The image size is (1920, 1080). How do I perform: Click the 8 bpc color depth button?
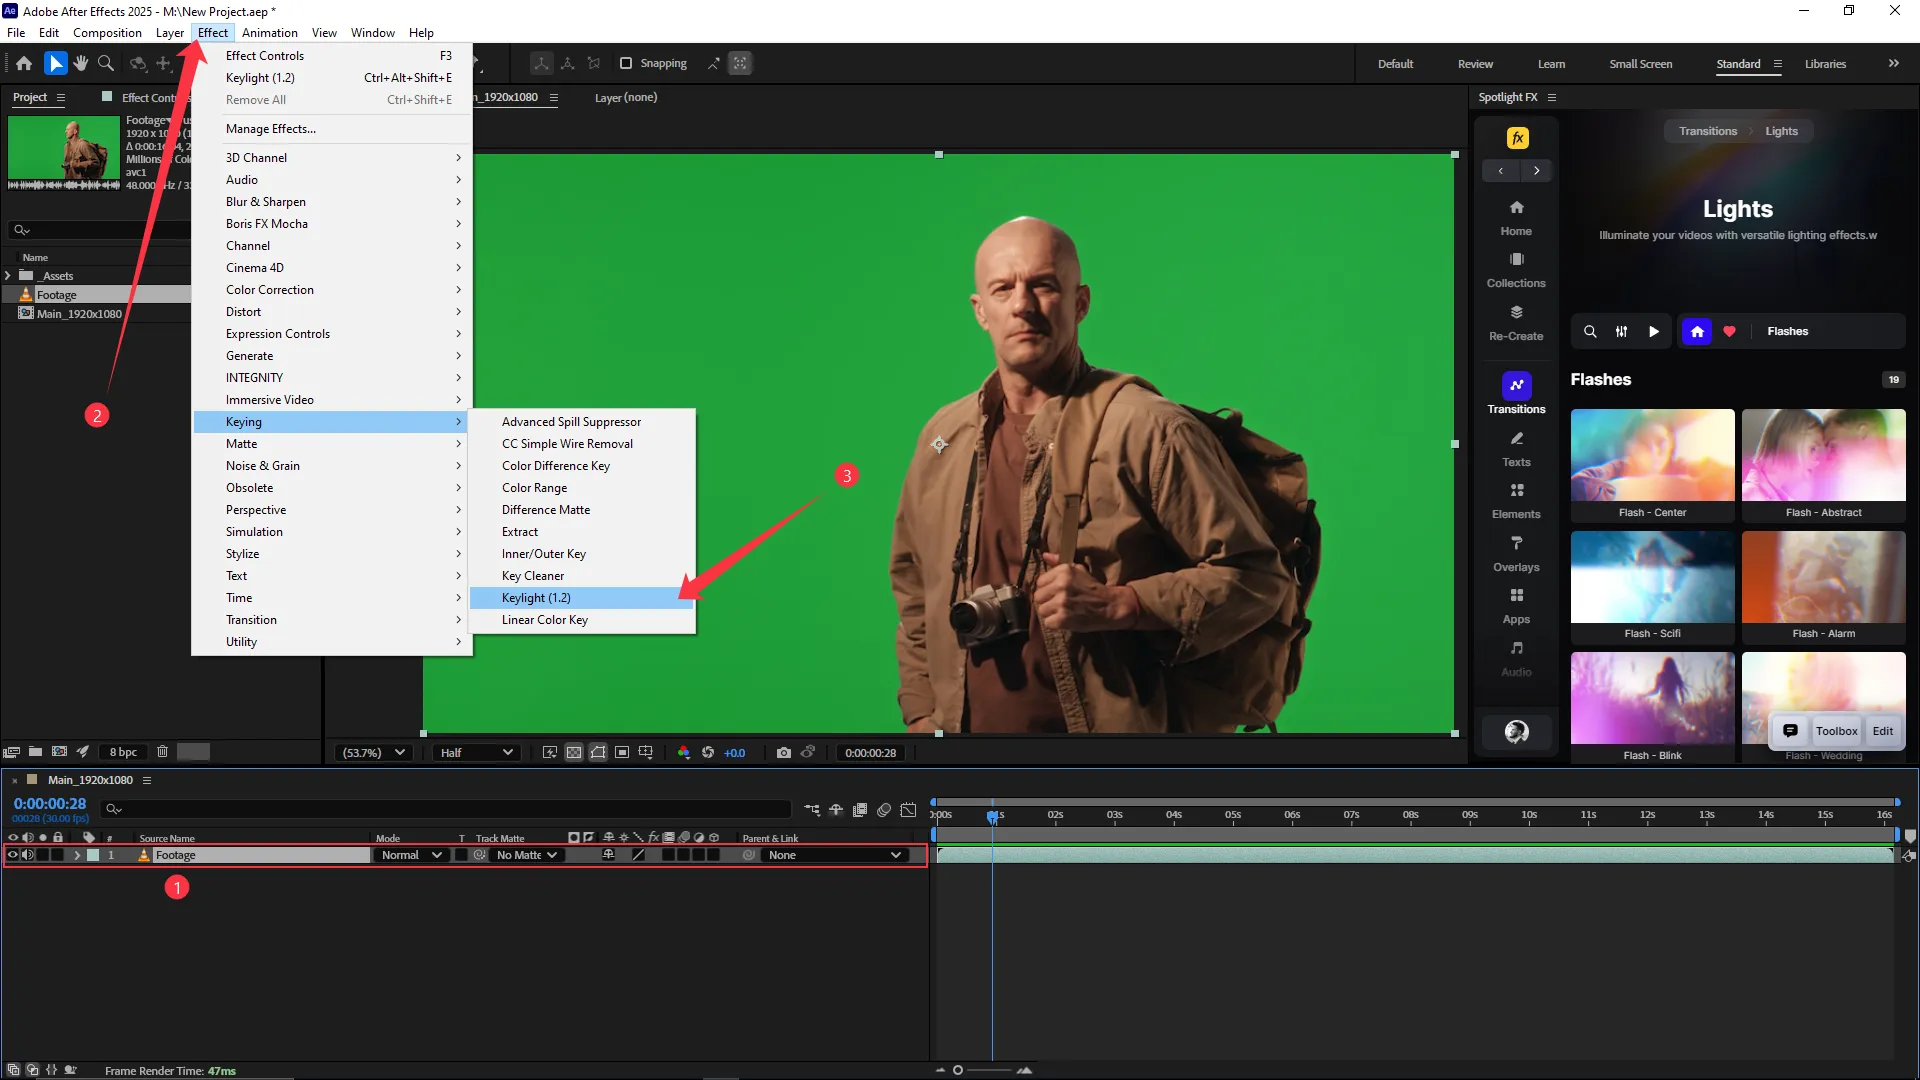coord(123,752)
